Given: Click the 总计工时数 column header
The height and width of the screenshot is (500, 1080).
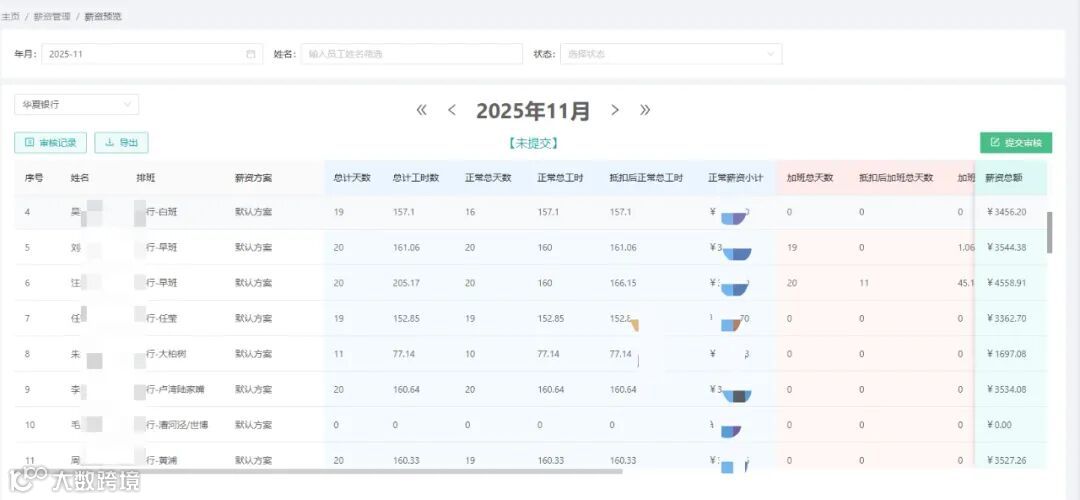Looking at the screenshot, I should pos(416,178).
